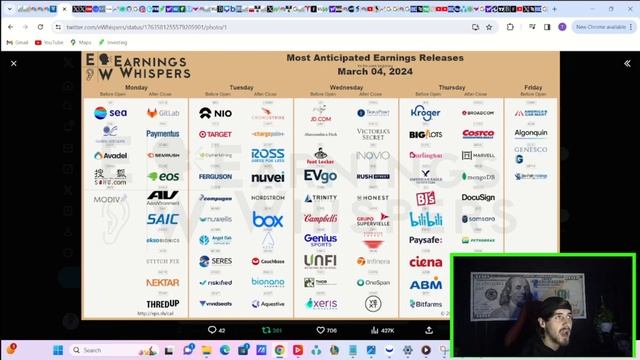Click the box logo under Tuesday
Image resolution: width=640 pixels, height=360 pixels.
pos(268,220)
